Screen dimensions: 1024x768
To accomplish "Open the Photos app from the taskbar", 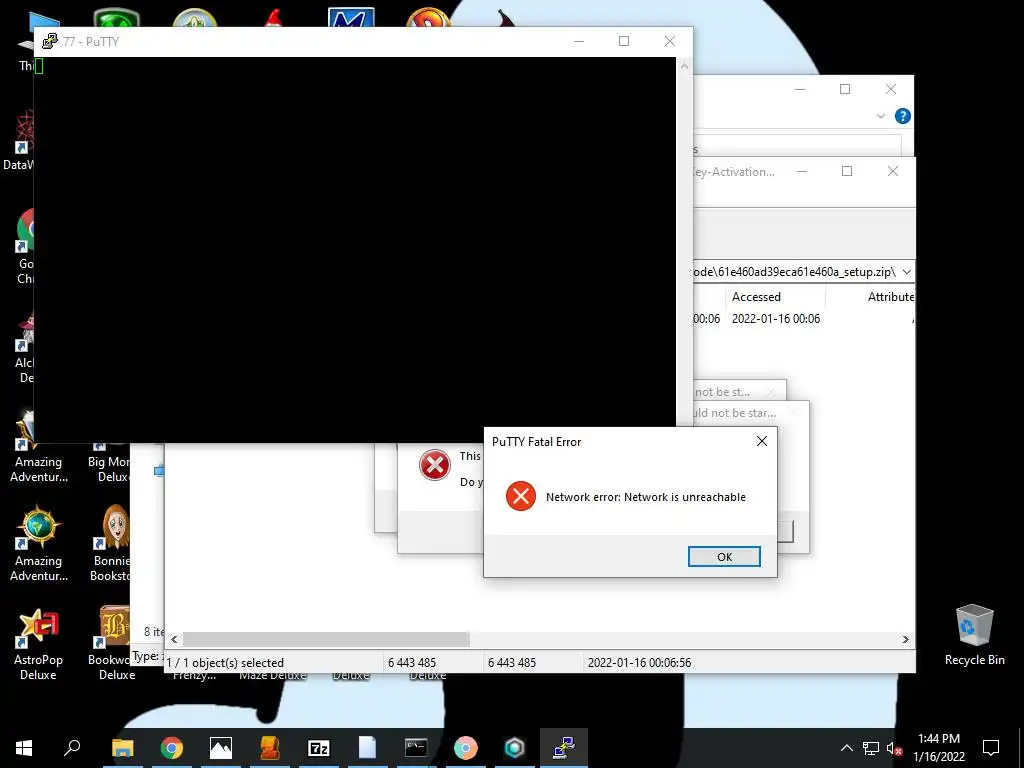I will click(220, 748).
